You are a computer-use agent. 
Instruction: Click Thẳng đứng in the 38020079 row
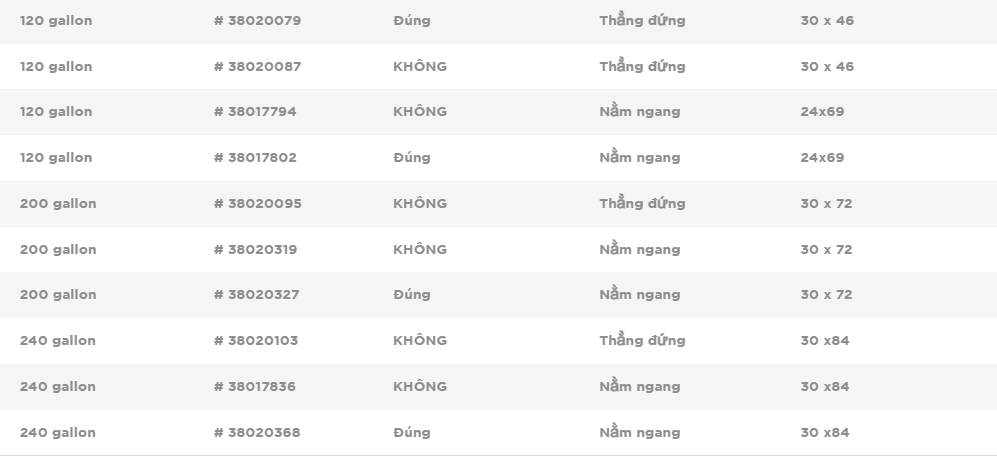[642, 20]
